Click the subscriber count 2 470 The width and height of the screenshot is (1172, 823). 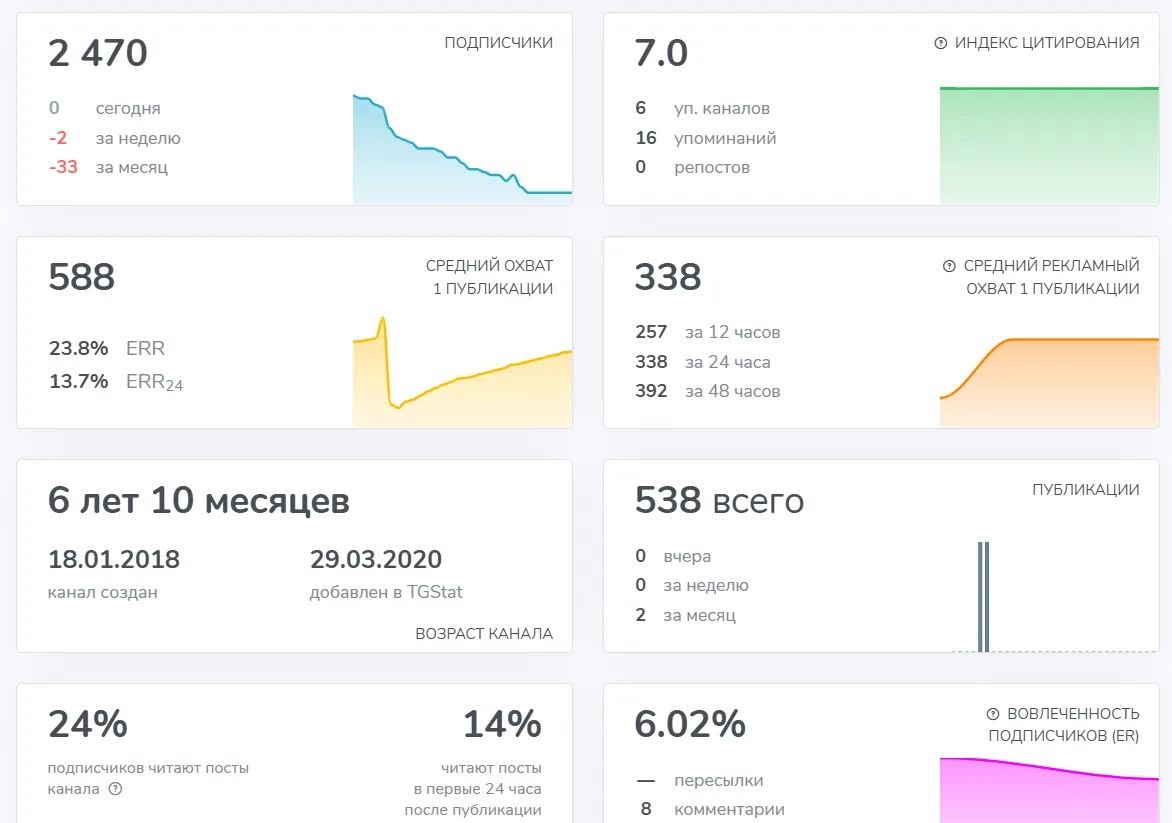(x=98, y=53)
